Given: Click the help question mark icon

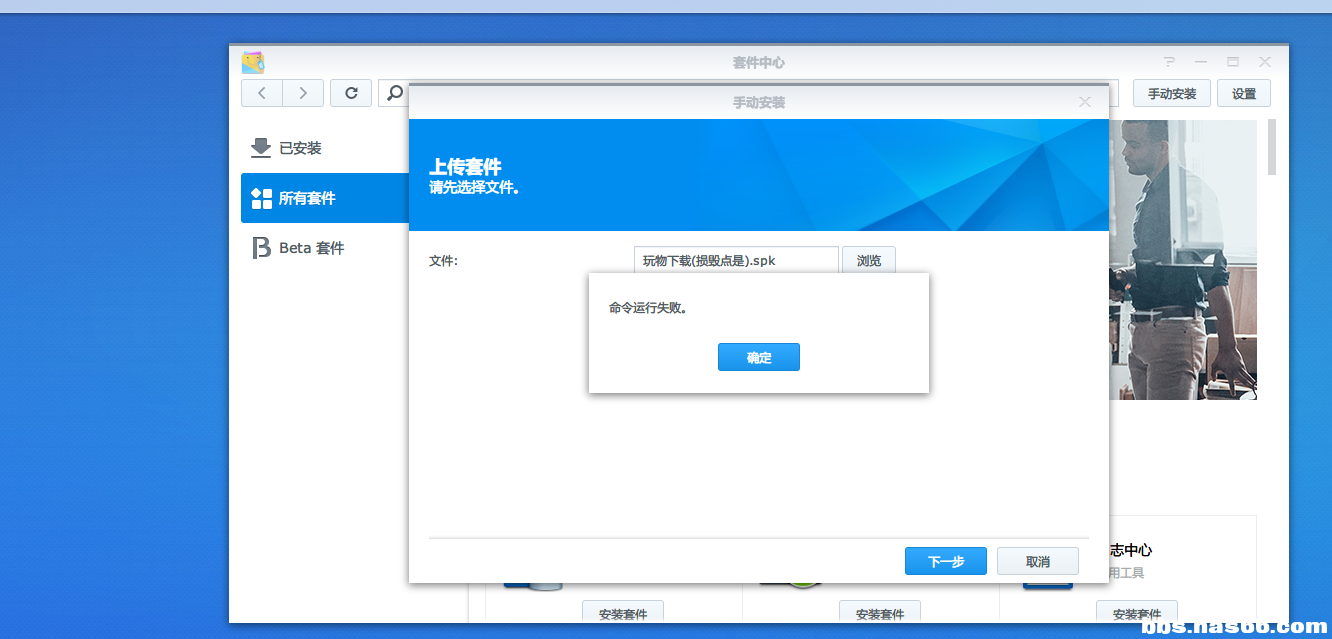Looking at the screenshot, I should [1168, 61].
